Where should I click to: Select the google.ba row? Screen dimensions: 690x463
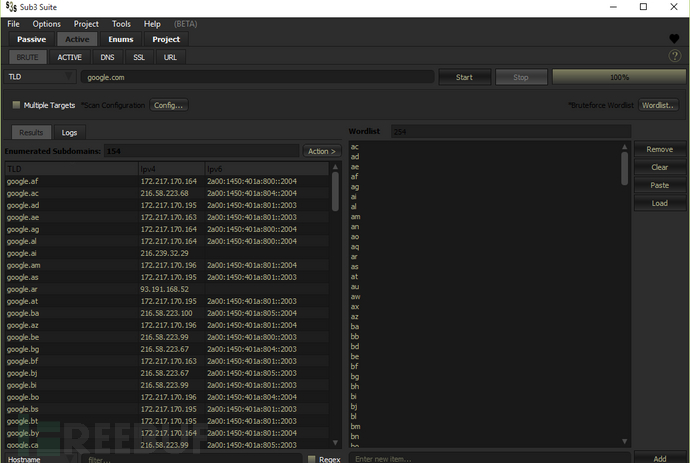click(167, 313)
